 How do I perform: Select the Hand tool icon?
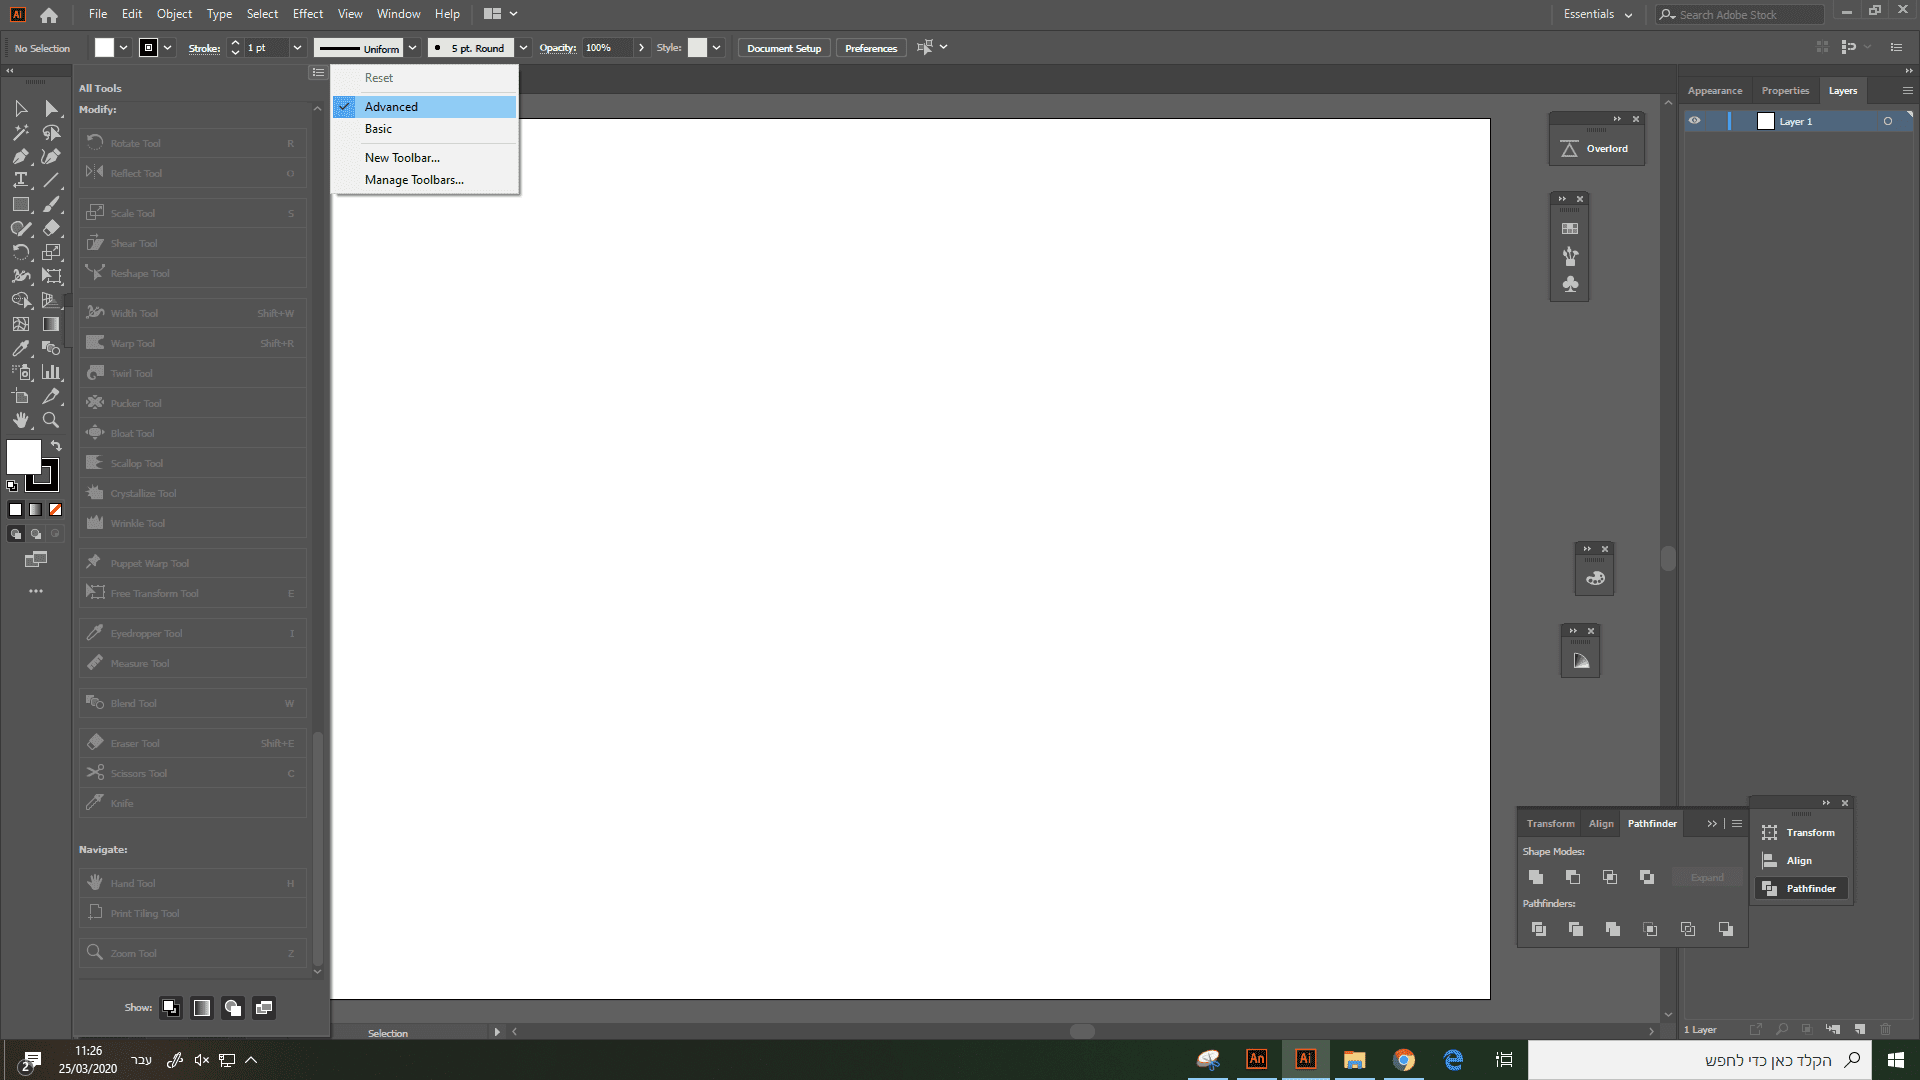click(20, 420)
